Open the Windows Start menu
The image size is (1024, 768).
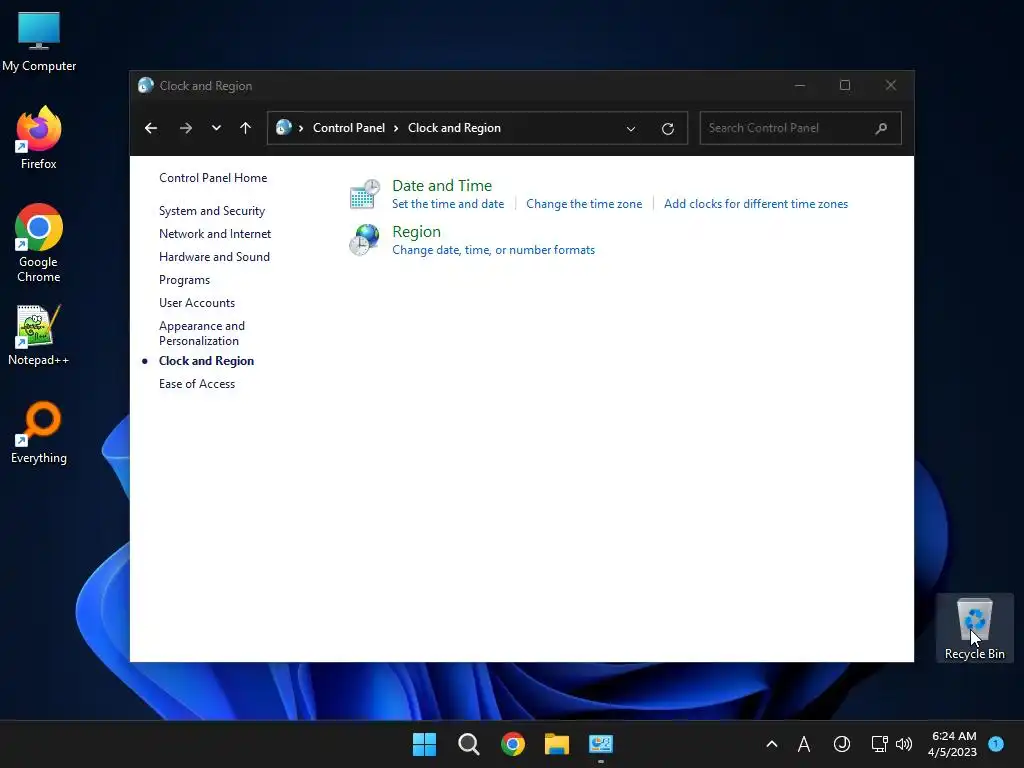click(424, 744)
